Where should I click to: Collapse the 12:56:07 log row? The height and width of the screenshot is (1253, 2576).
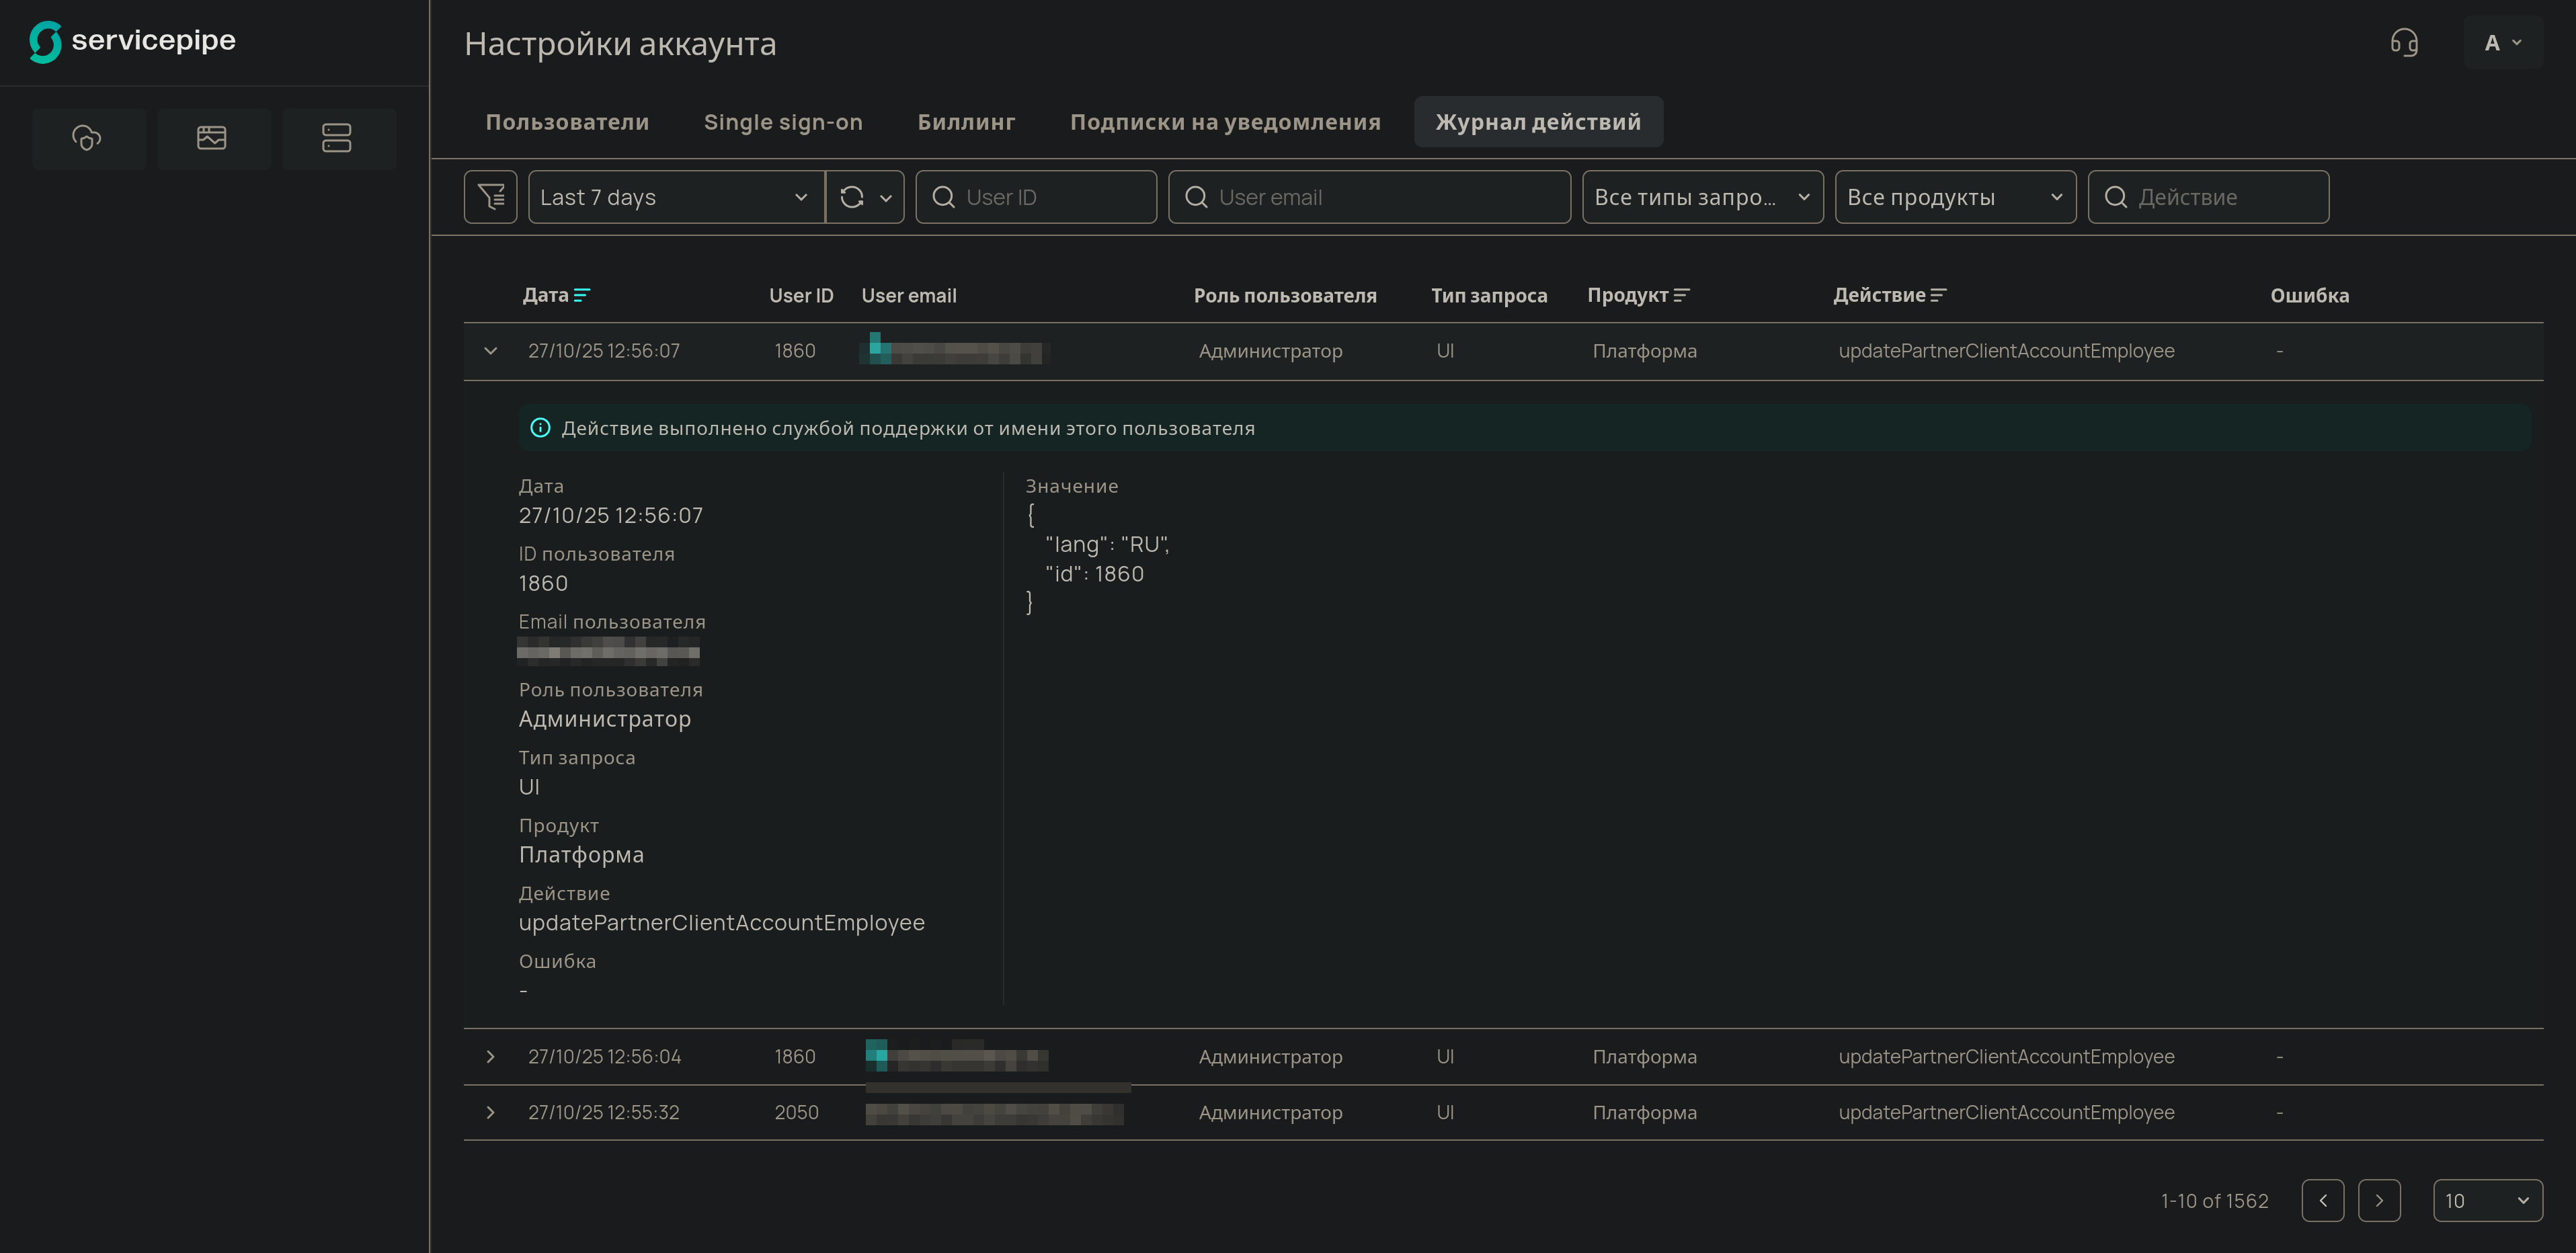click(x=490, y=351)
